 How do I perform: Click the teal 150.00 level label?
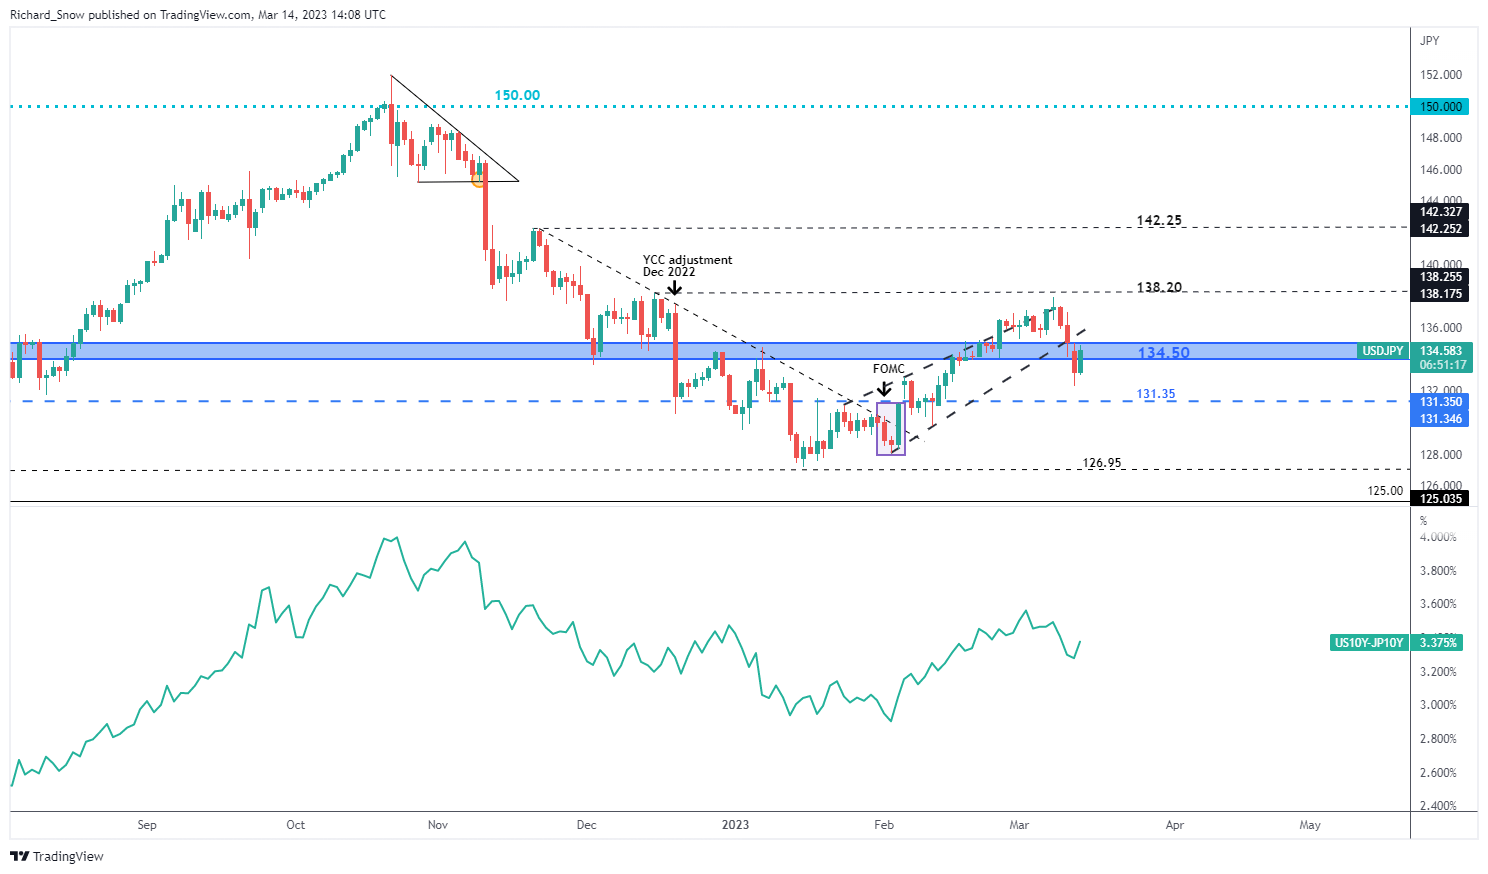coord(517,95)
